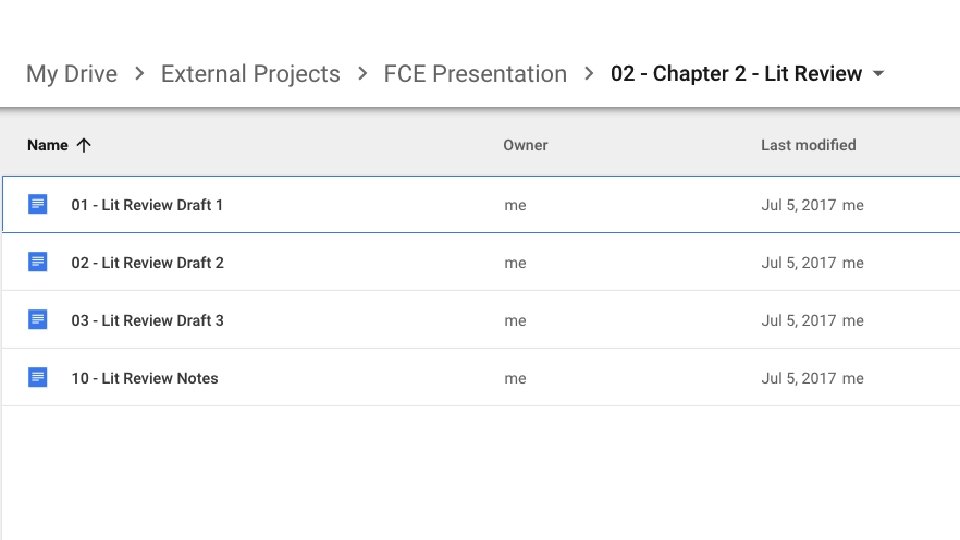Click the 02 - Chapter 2 - Lit Review breadcrumb
960x540 pixels.
pyautogui.click(x=736, y=74)
